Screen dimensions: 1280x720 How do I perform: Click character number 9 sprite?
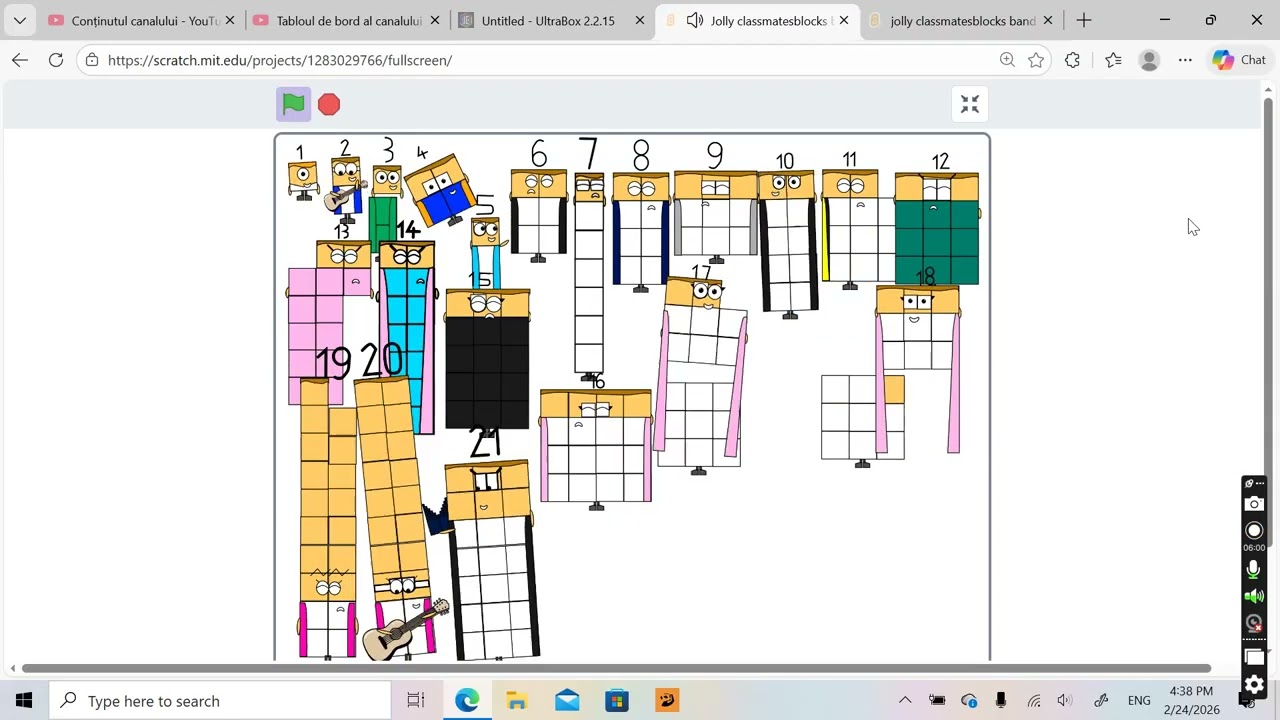716,216
